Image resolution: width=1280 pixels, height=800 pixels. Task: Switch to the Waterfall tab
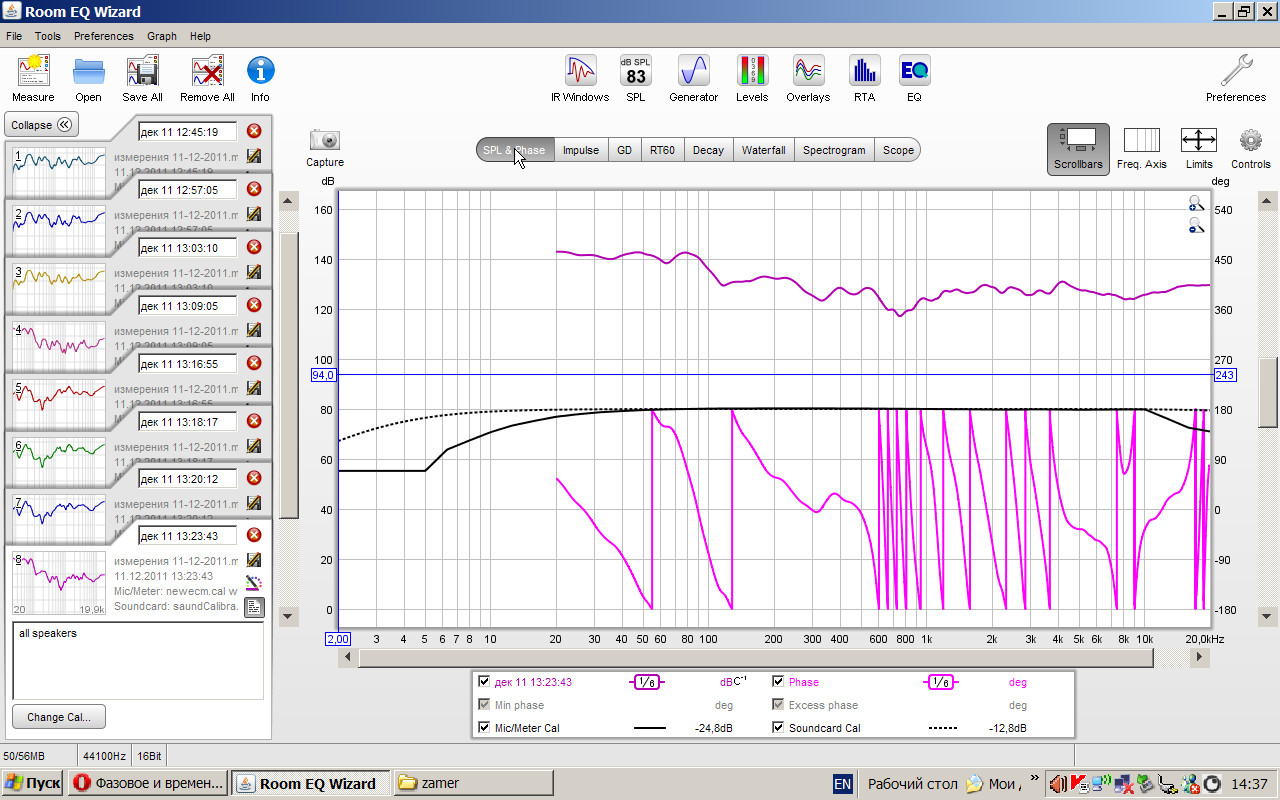(763, 150)
